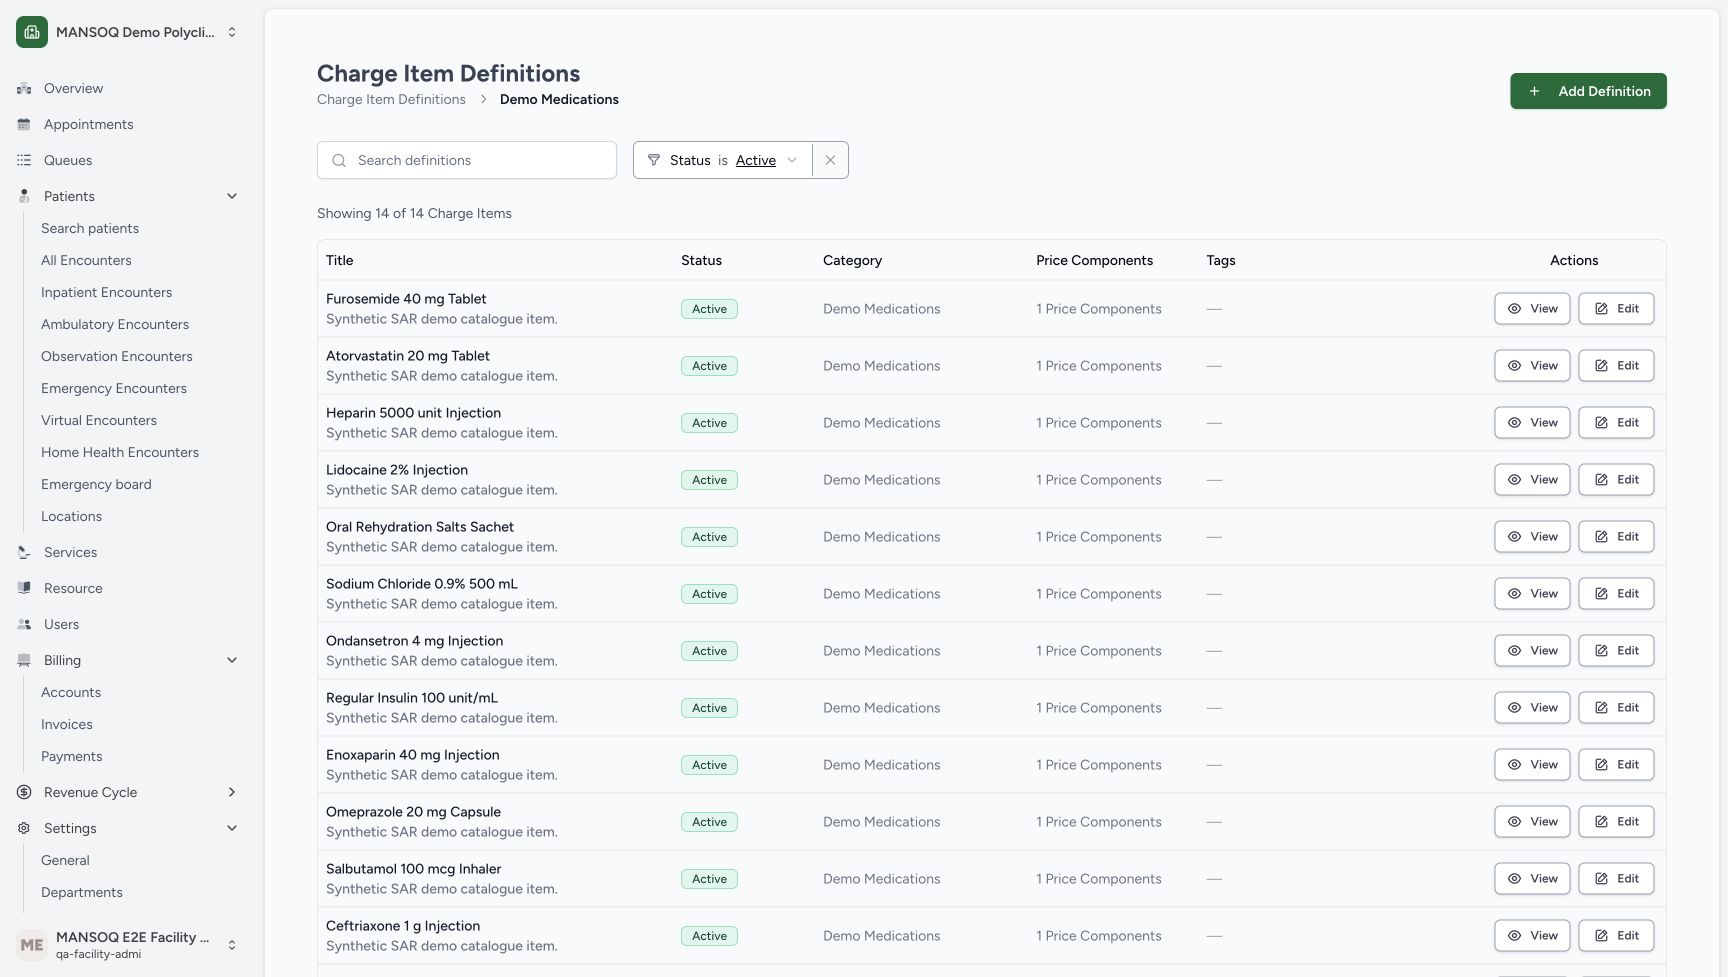Click the Services sidebar icon
The image size is (1728, 977).
pyautogui.click(x=24, y=552)
